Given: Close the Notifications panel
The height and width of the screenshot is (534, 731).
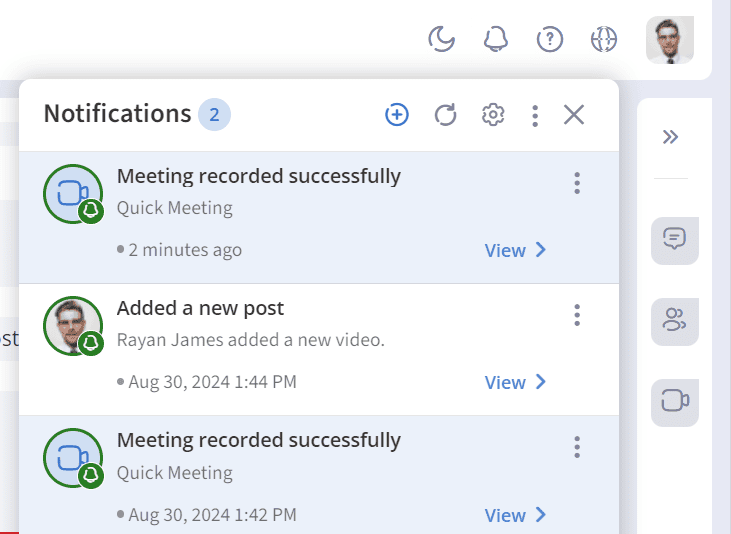Looking at the screenshot, I should point(574,115).
